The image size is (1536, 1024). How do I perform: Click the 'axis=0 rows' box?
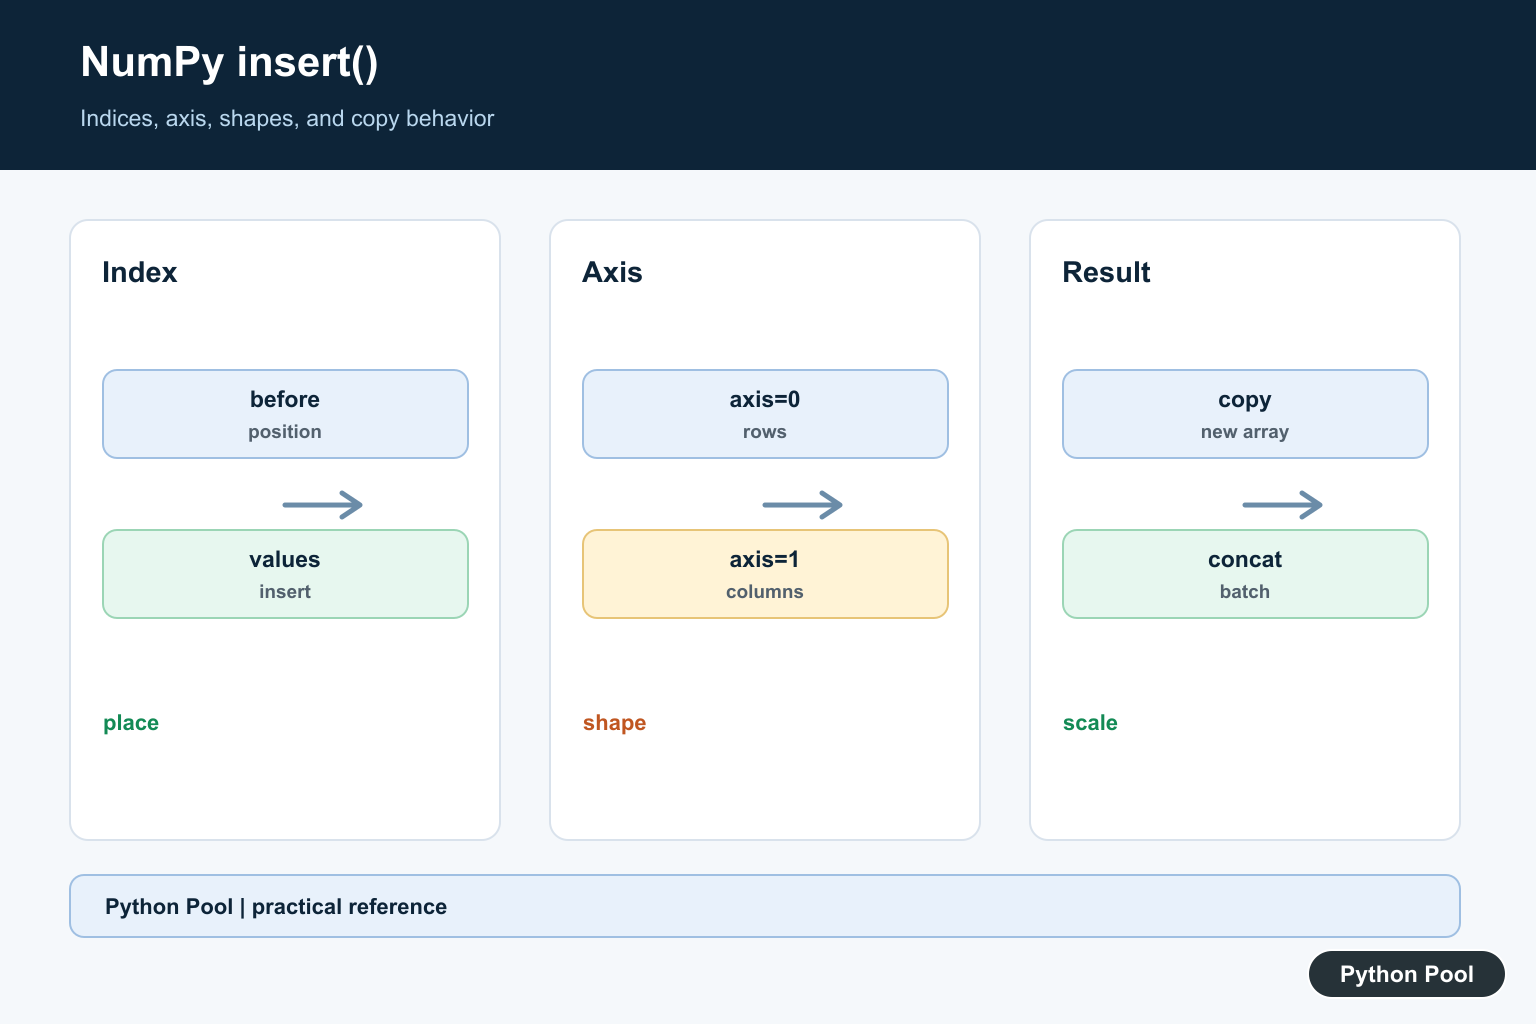(x=765, y=414)
